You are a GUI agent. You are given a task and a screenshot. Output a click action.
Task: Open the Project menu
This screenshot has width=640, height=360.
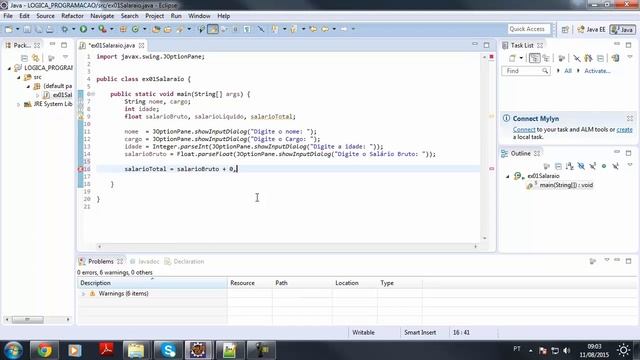pyautogui.click(x=155, y=16)
